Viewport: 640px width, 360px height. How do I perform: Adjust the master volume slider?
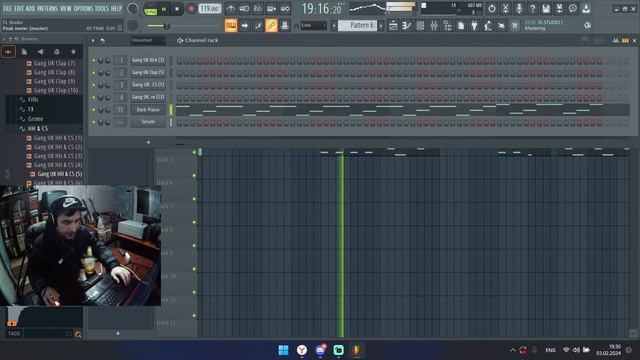(x=166, y=26)
